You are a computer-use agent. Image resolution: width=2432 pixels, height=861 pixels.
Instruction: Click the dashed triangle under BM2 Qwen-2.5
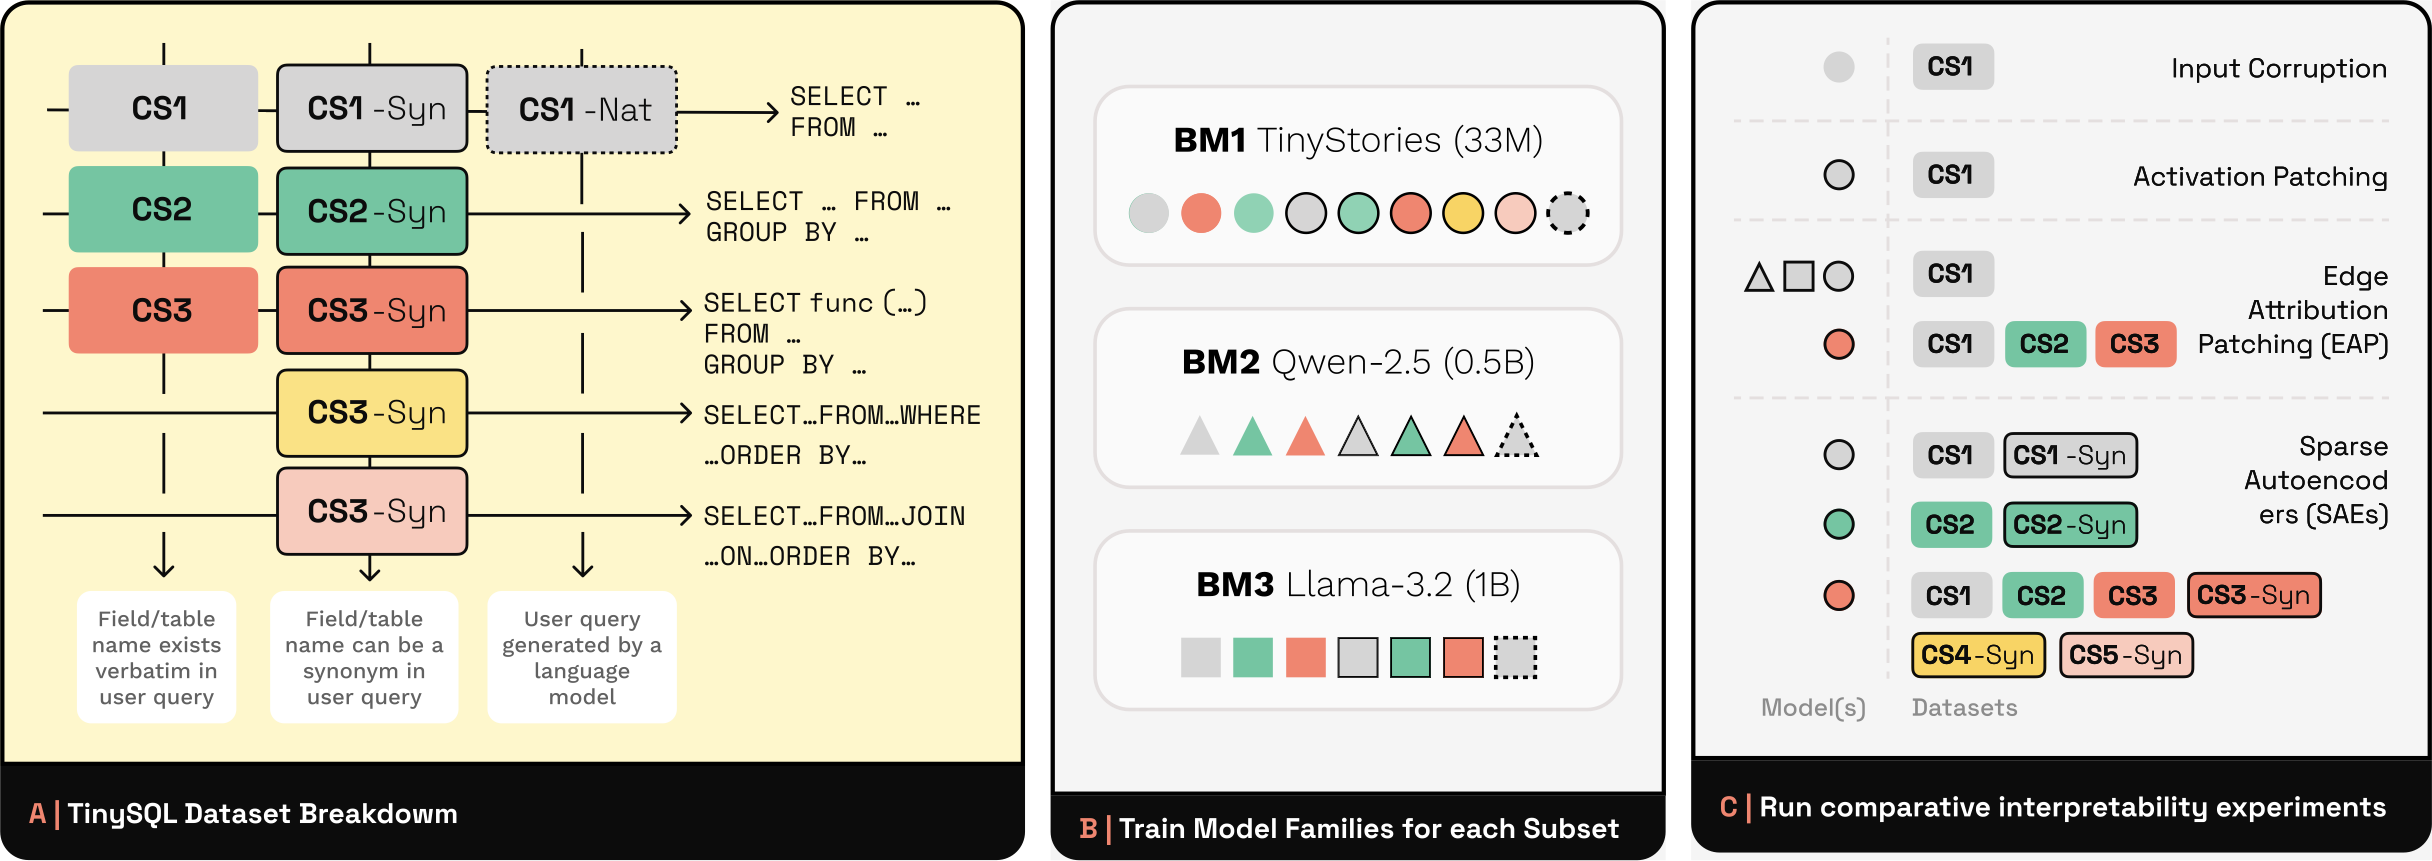click(1516, 437)
